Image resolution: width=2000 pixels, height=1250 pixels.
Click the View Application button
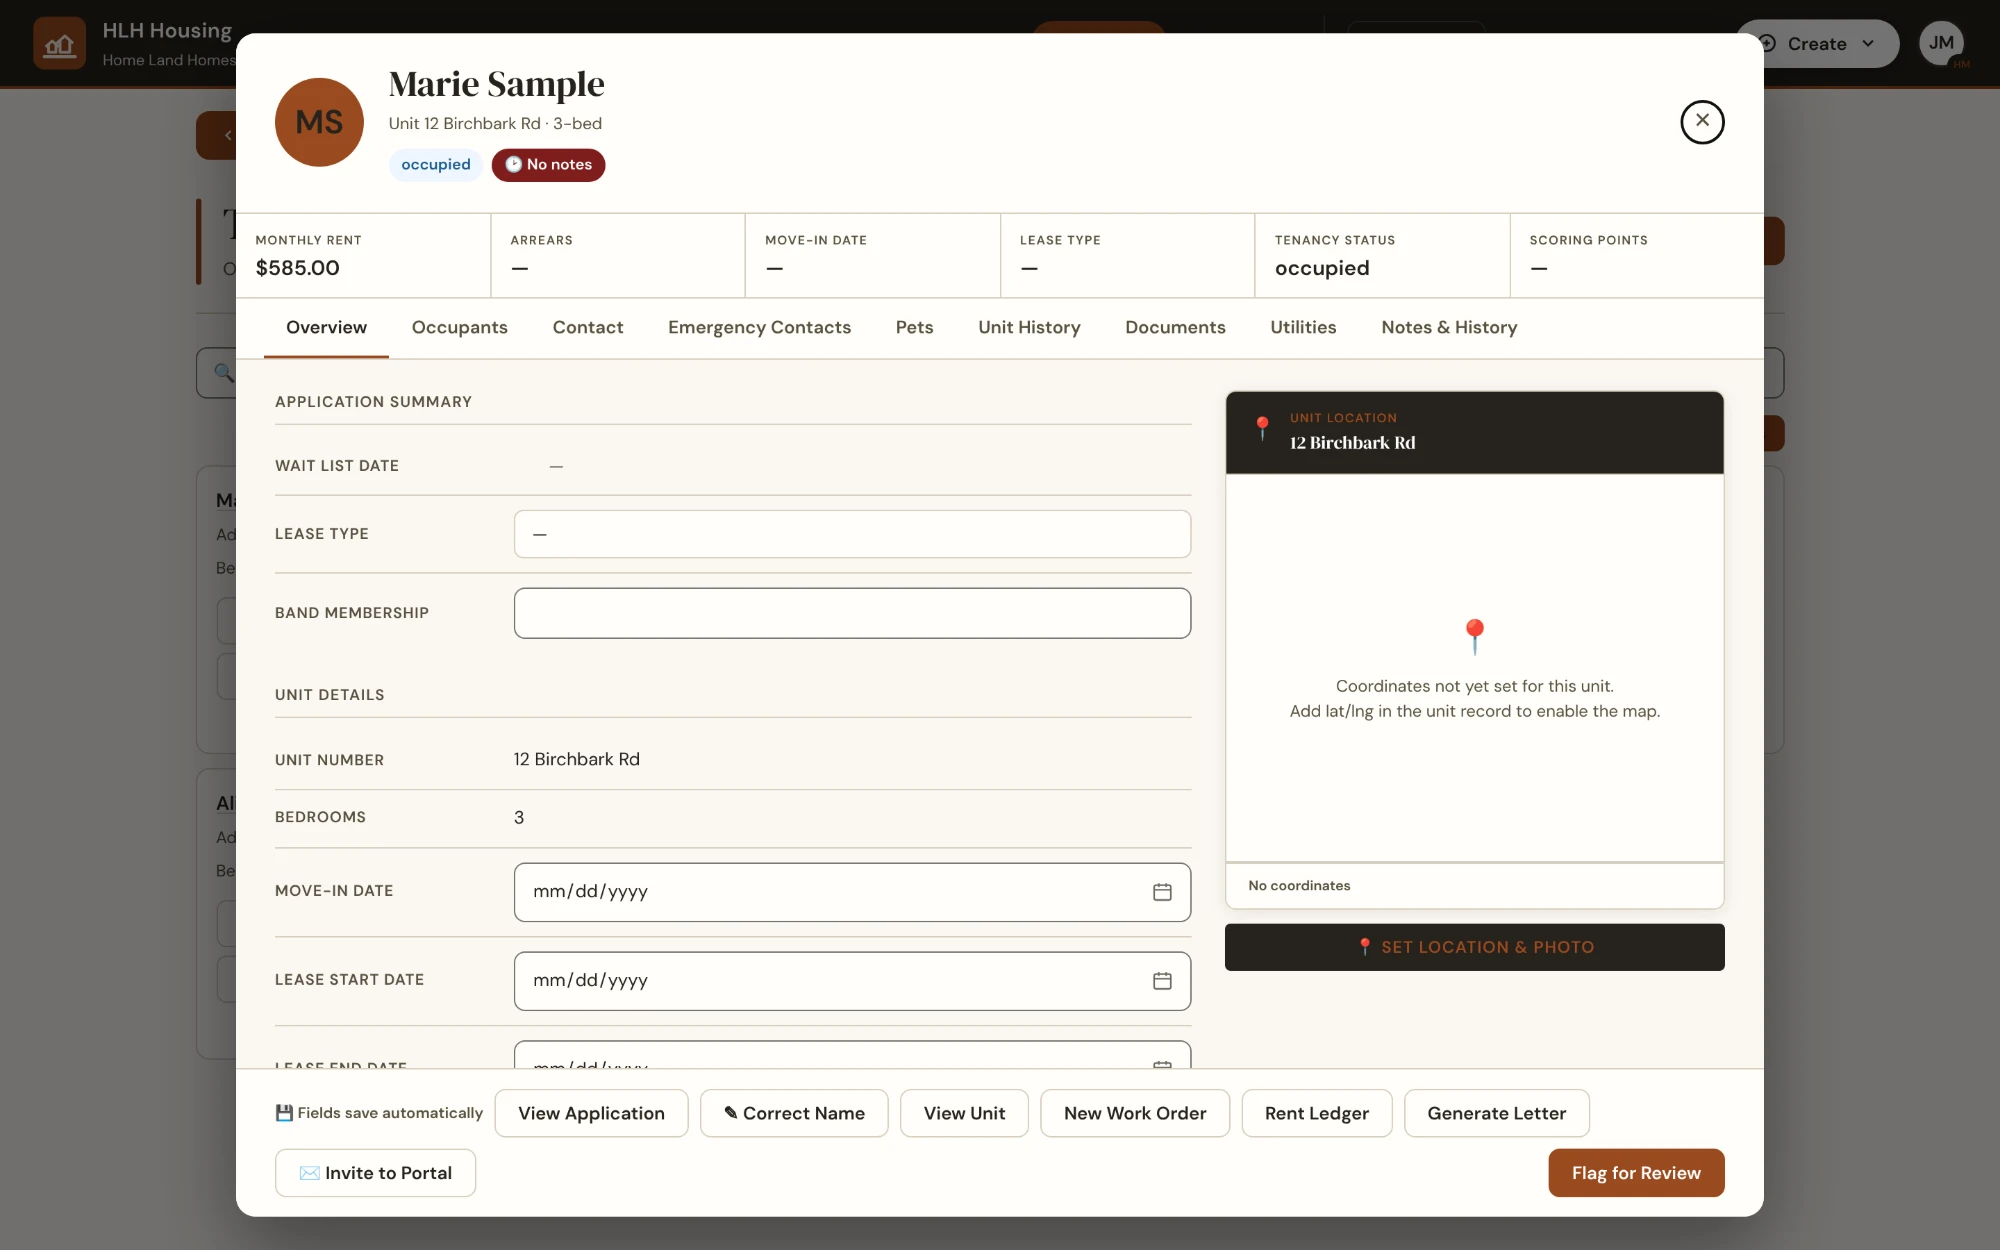pyautogui.click(x=591, y=1113)
